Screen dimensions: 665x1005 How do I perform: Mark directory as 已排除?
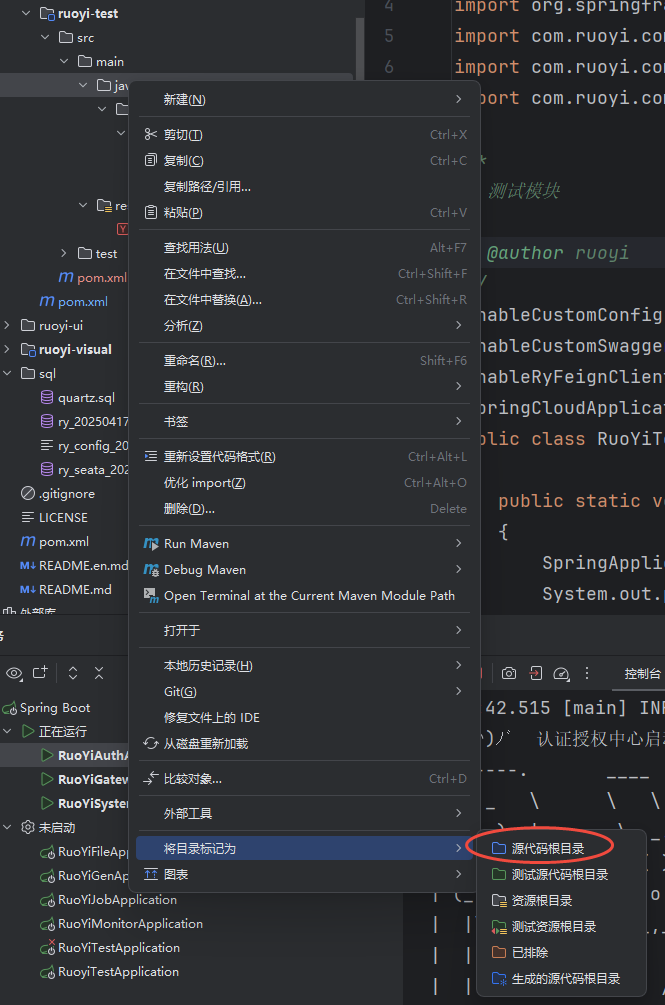pyautogui.click(x=529, y=952)
